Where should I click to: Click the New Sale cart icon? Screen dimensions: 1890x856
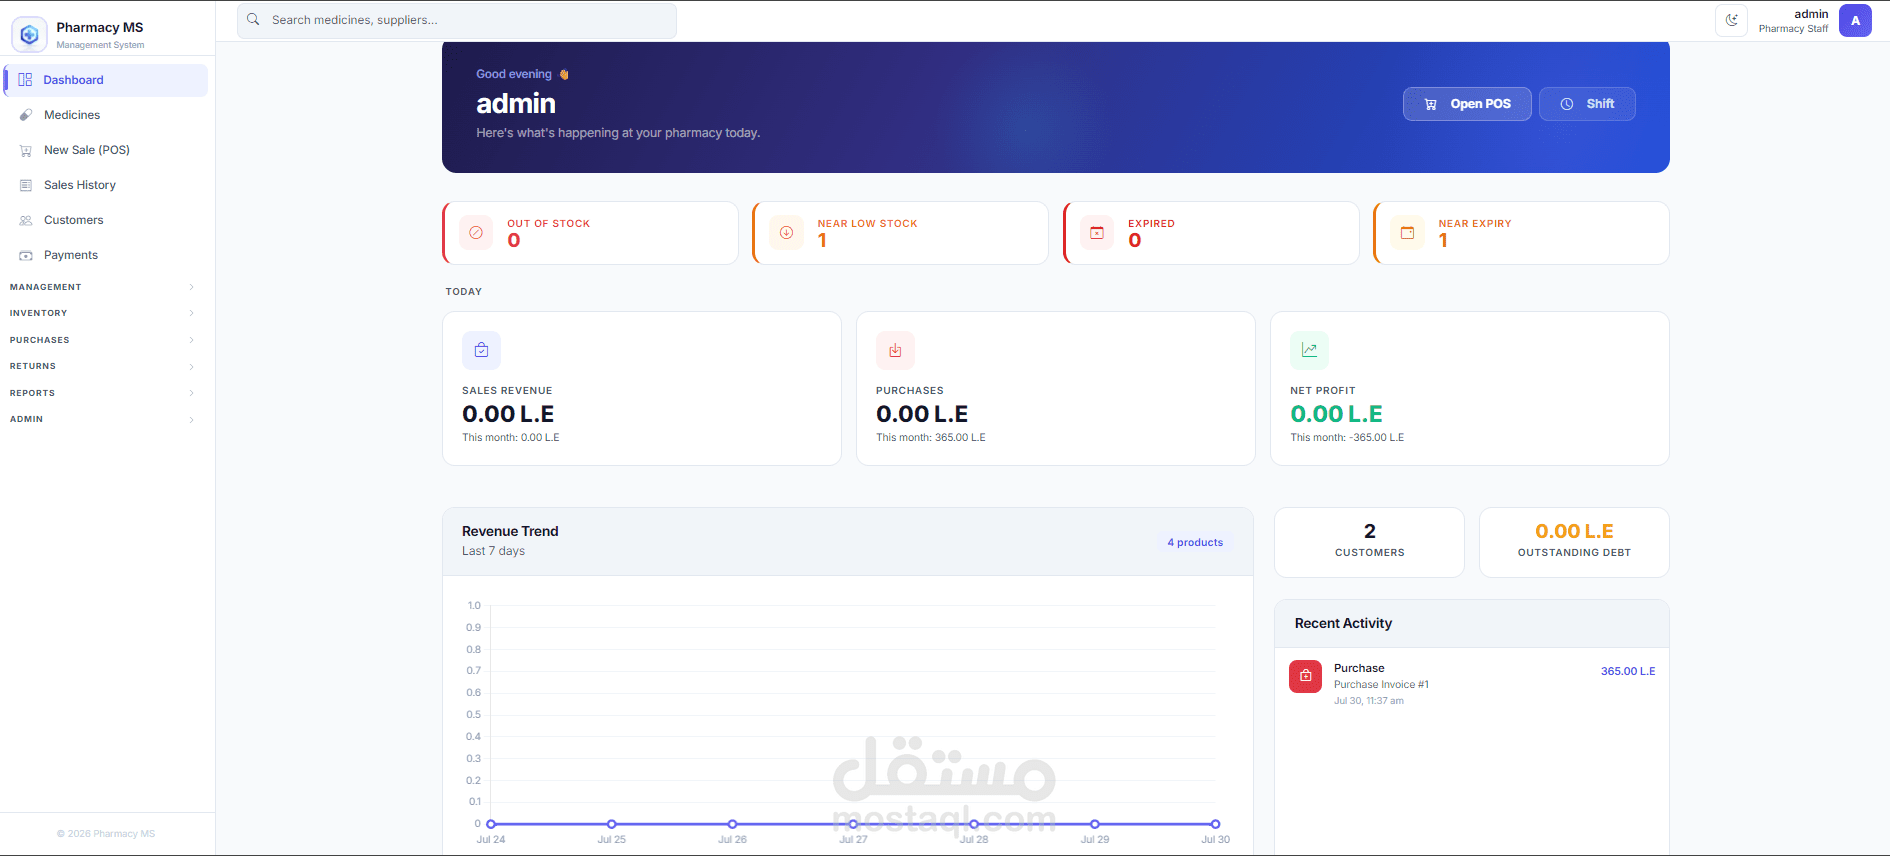[26, 150]
